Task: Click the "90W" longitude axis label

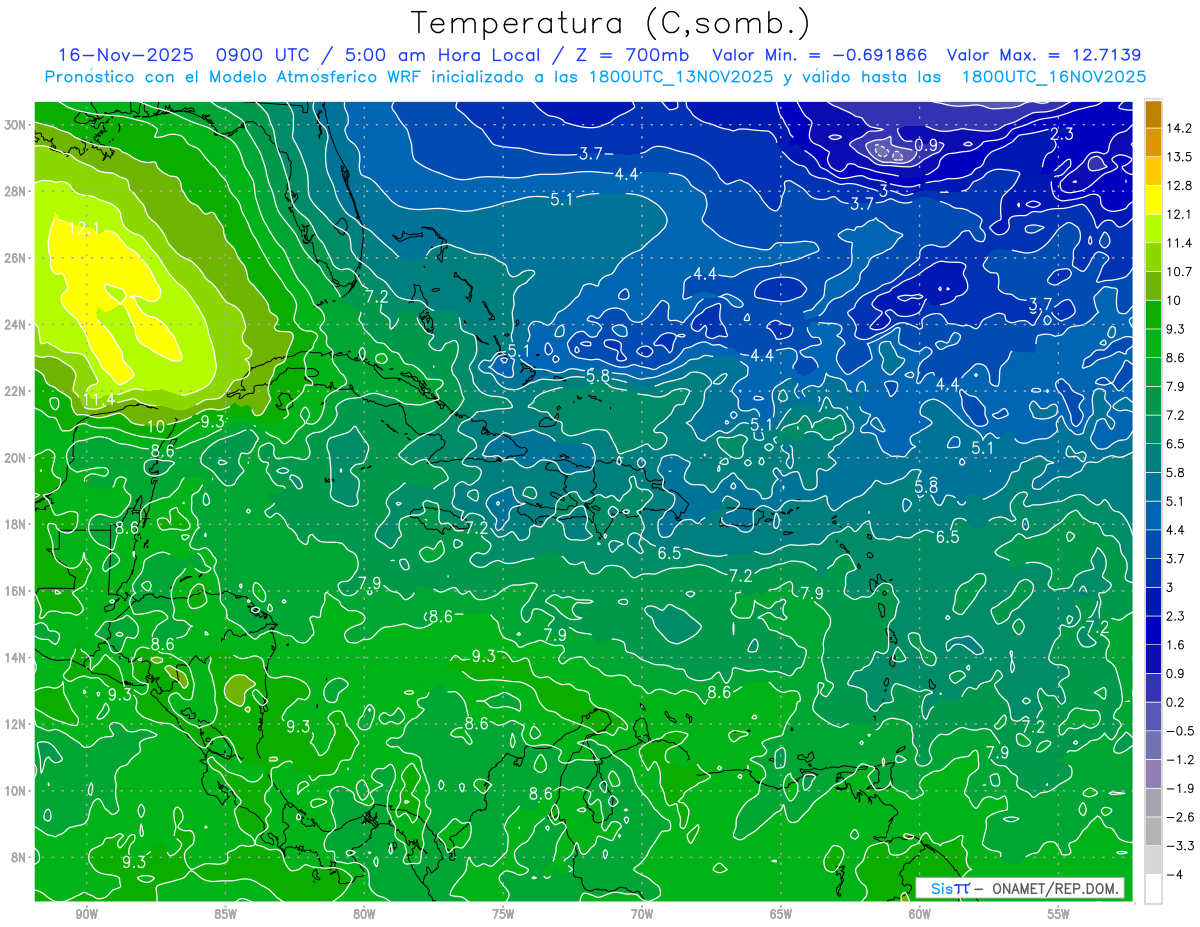Action: pos(86,914)
